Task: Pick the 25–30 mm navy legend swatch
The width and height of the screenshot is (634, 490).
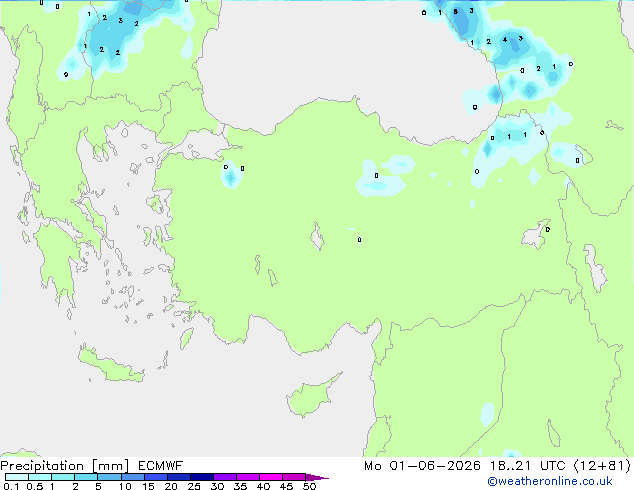Action: point(201,477)
